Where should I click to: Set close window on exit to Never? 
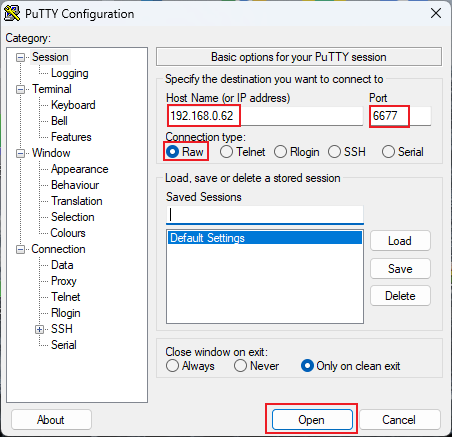[256, 366]
